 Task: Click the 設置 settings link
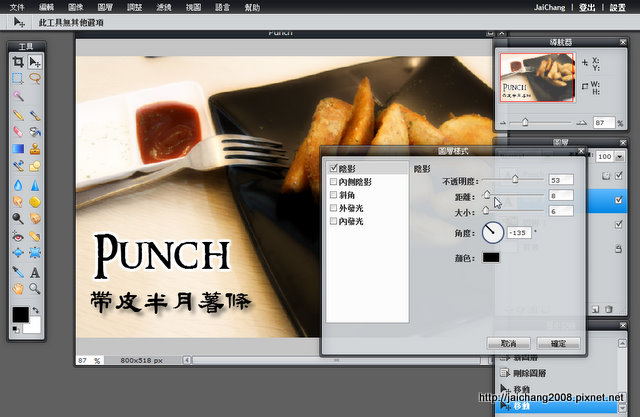(x=618, y=7)
